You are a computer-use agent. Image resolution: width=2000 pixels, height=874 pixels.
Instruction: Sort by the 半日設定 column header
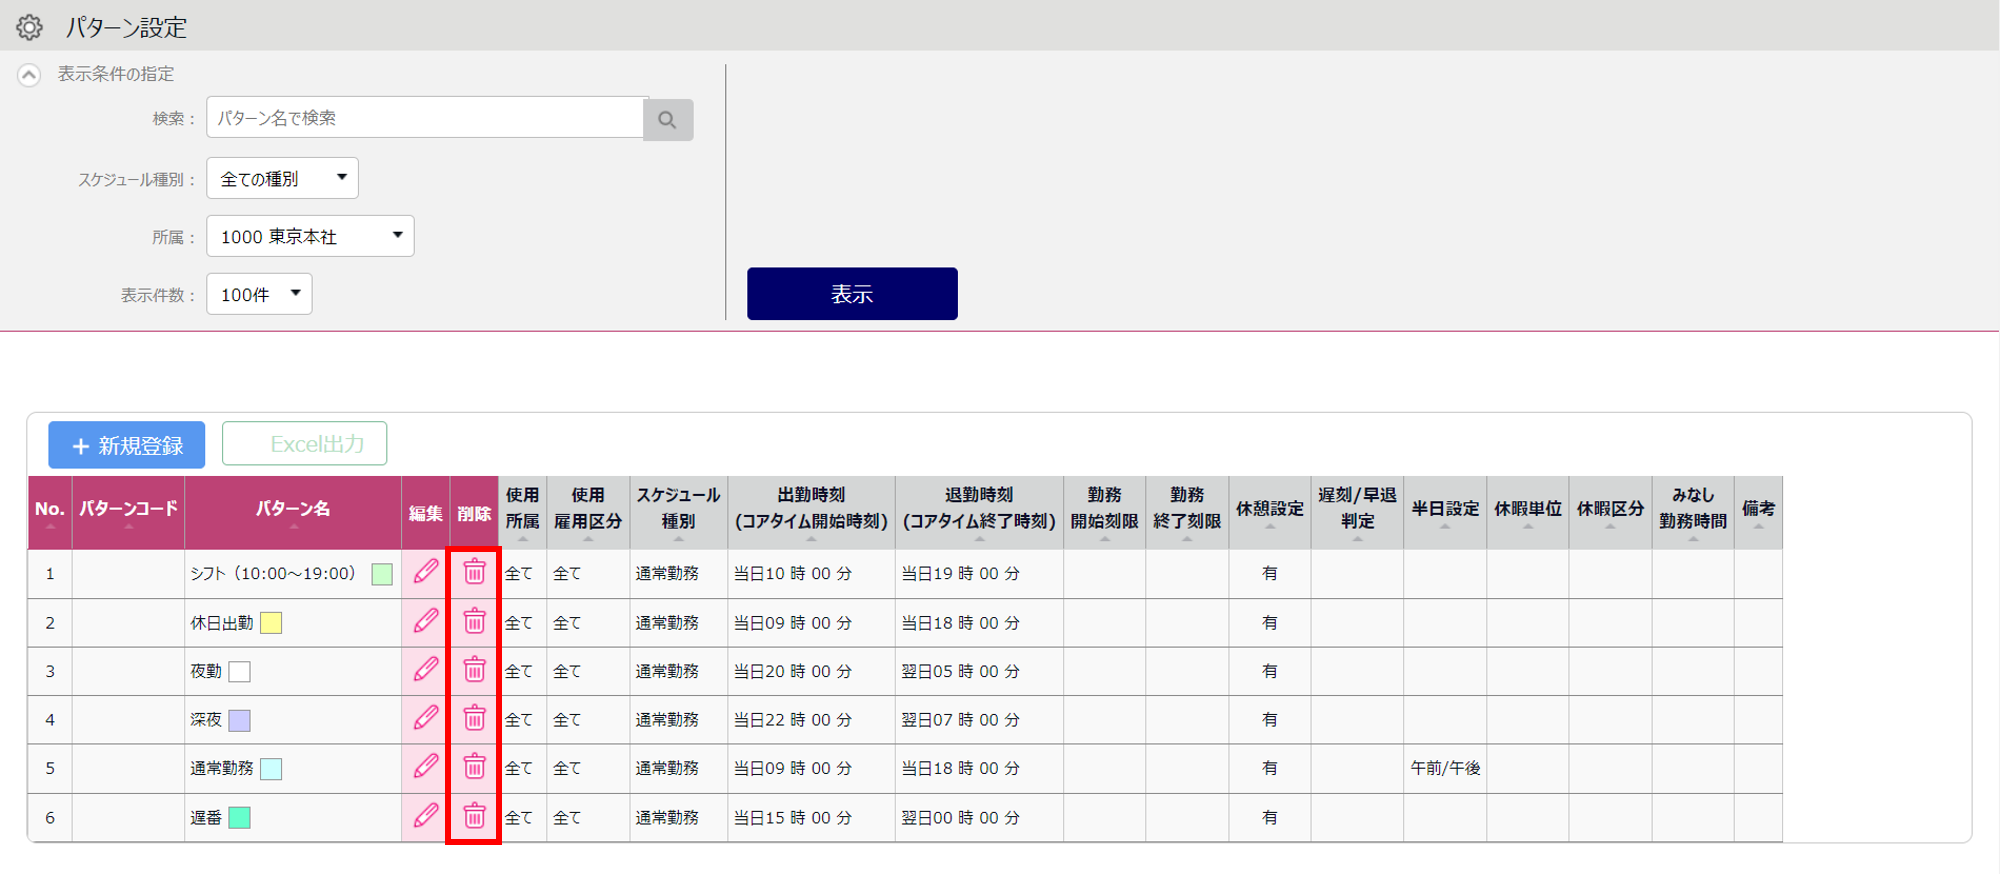pyautogui.click(x=1445, y=512)
